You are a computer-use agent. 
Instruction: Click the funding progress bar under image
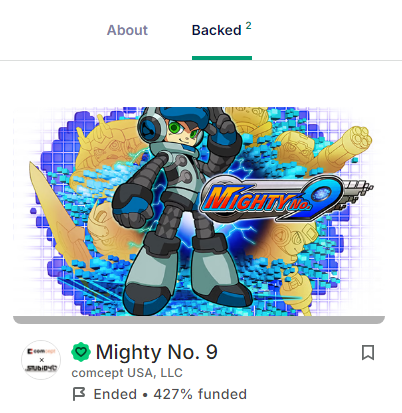tap(199, 320)
